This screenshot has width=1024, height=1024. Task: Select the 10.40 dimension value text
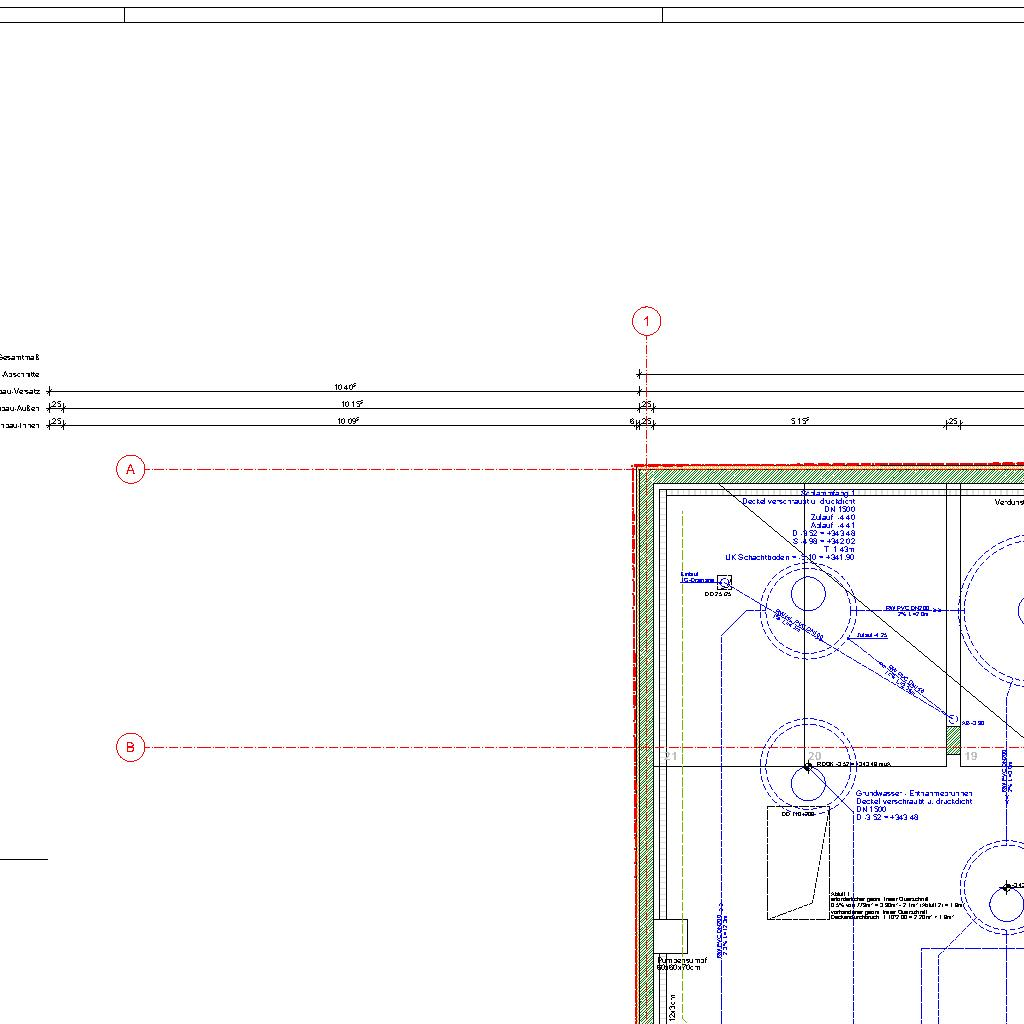coord(346,387)
